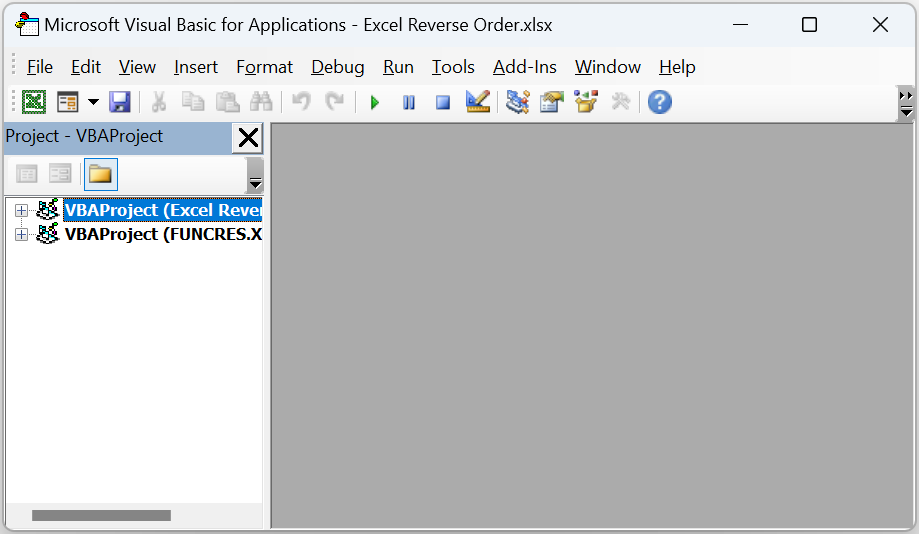Click the Undo arrow icon
Image resolution: width=919 pixels, height=534 pixels.
tap(301, 102)
